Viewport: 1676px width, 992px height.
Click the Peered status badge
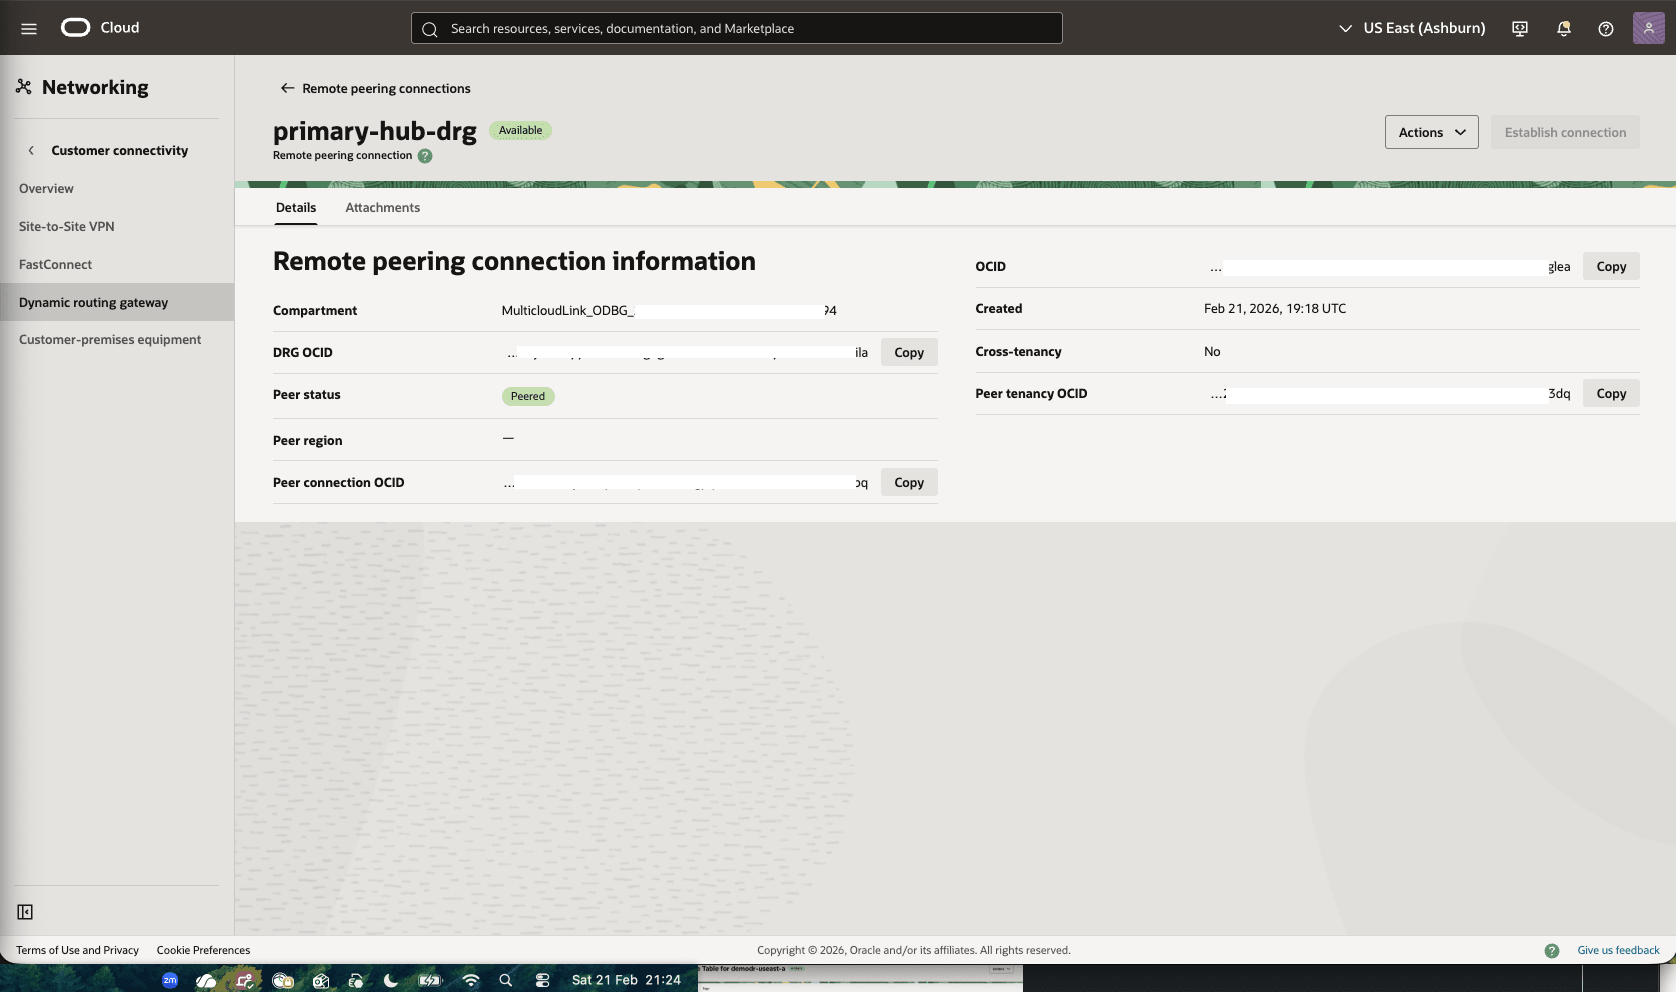527,396
